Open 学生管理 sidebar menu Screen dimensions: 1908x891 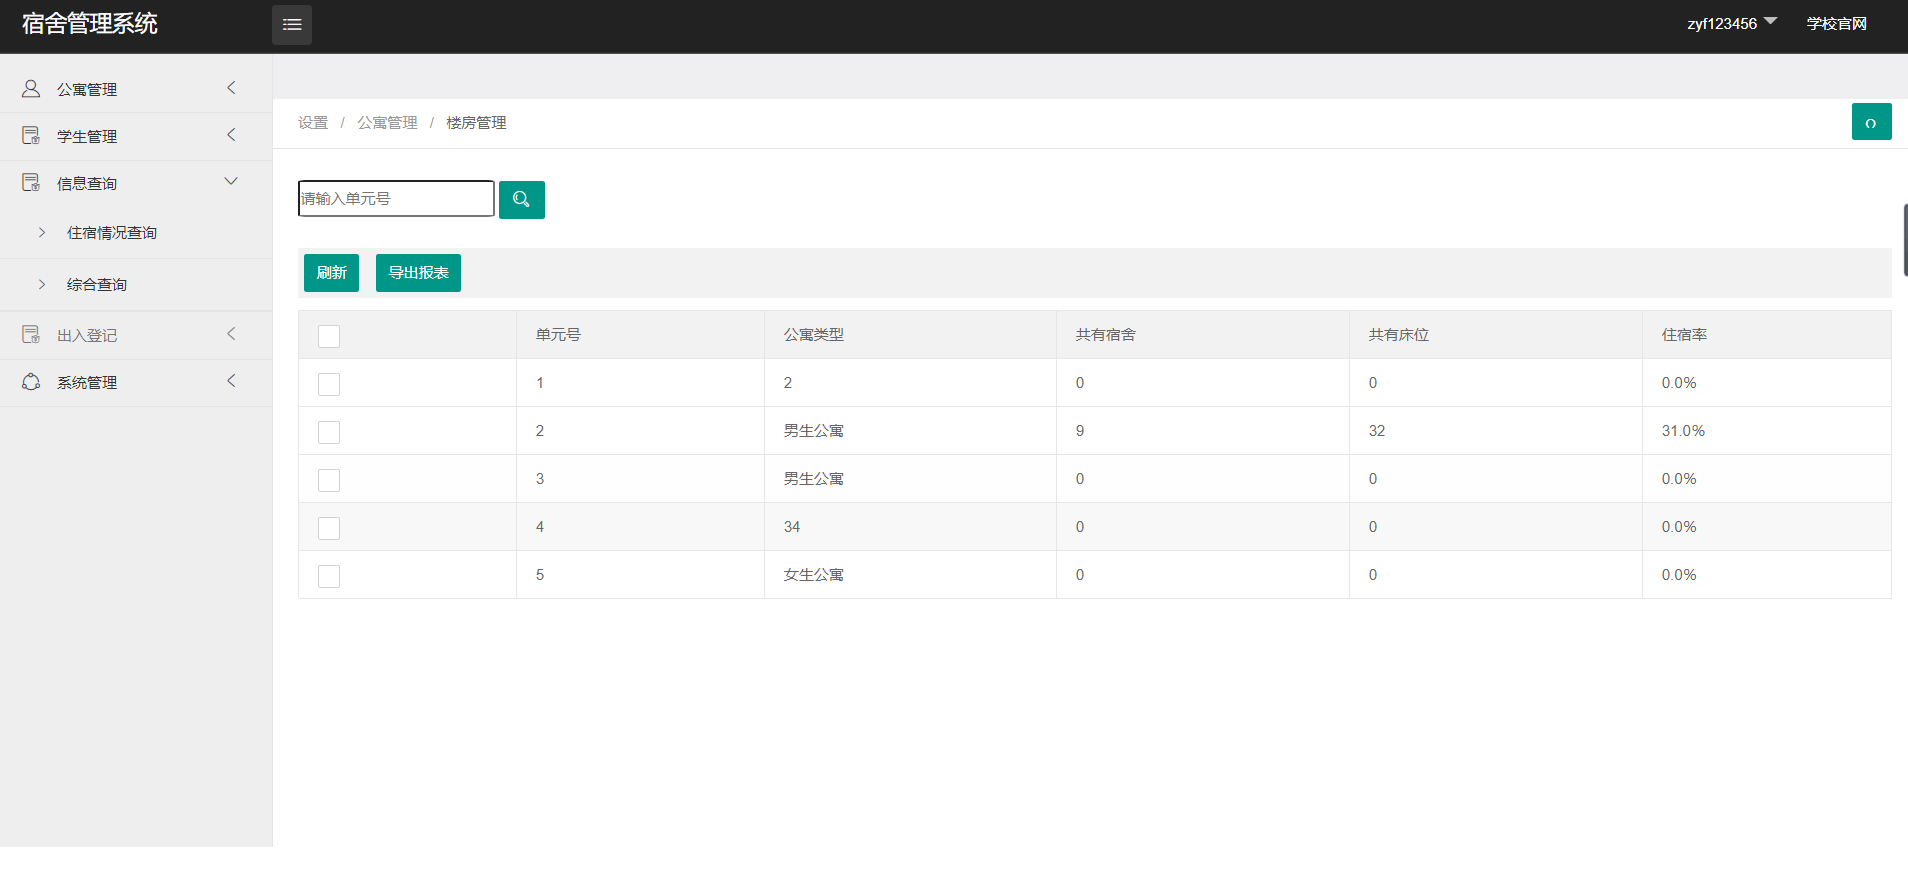click(136, 136)
